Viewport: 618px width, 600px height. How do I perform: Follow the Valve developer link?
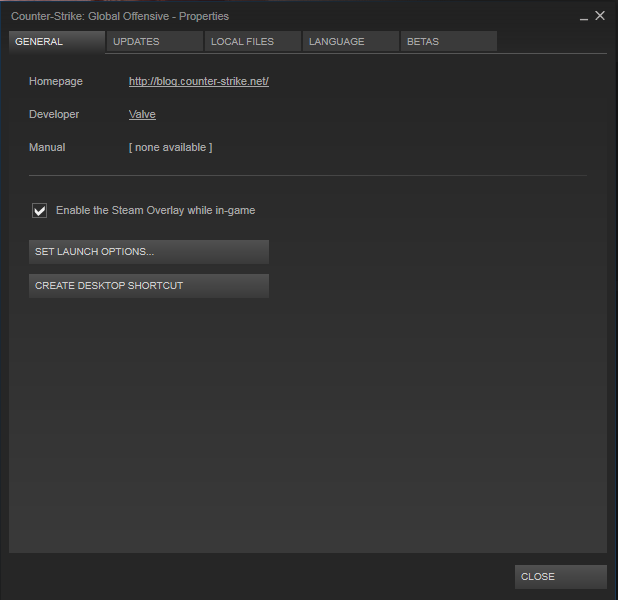(x=142, y=114)
